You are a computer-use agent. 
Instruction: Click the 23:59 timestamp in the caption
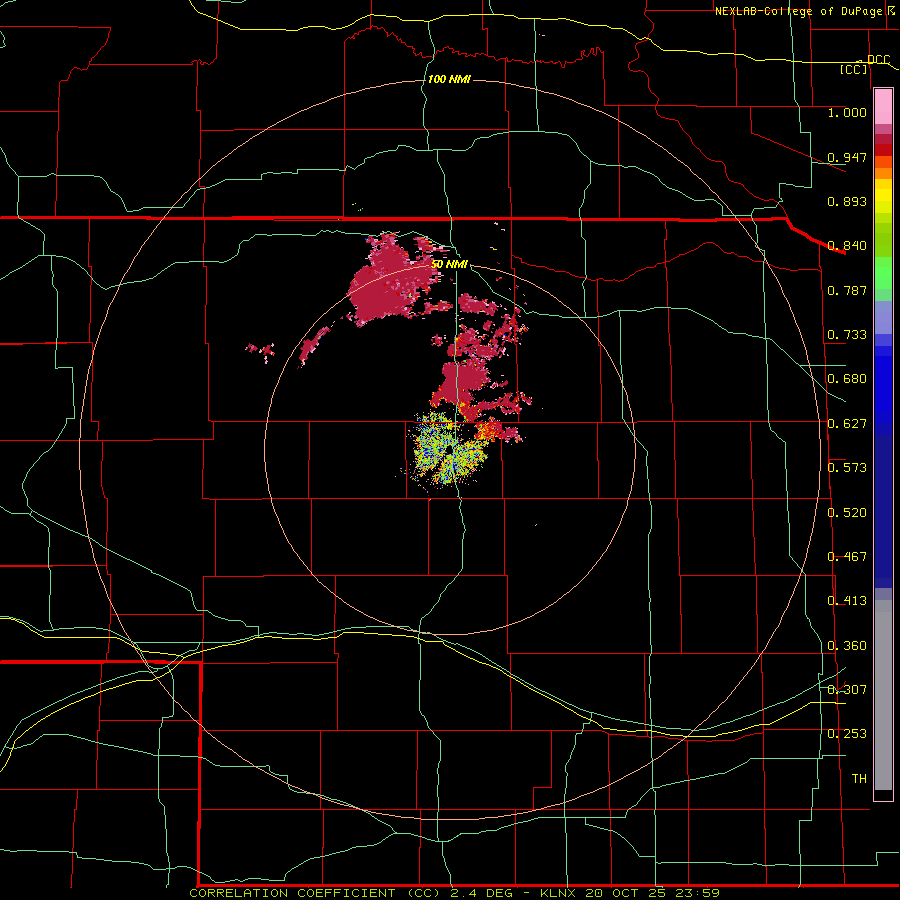699,893
